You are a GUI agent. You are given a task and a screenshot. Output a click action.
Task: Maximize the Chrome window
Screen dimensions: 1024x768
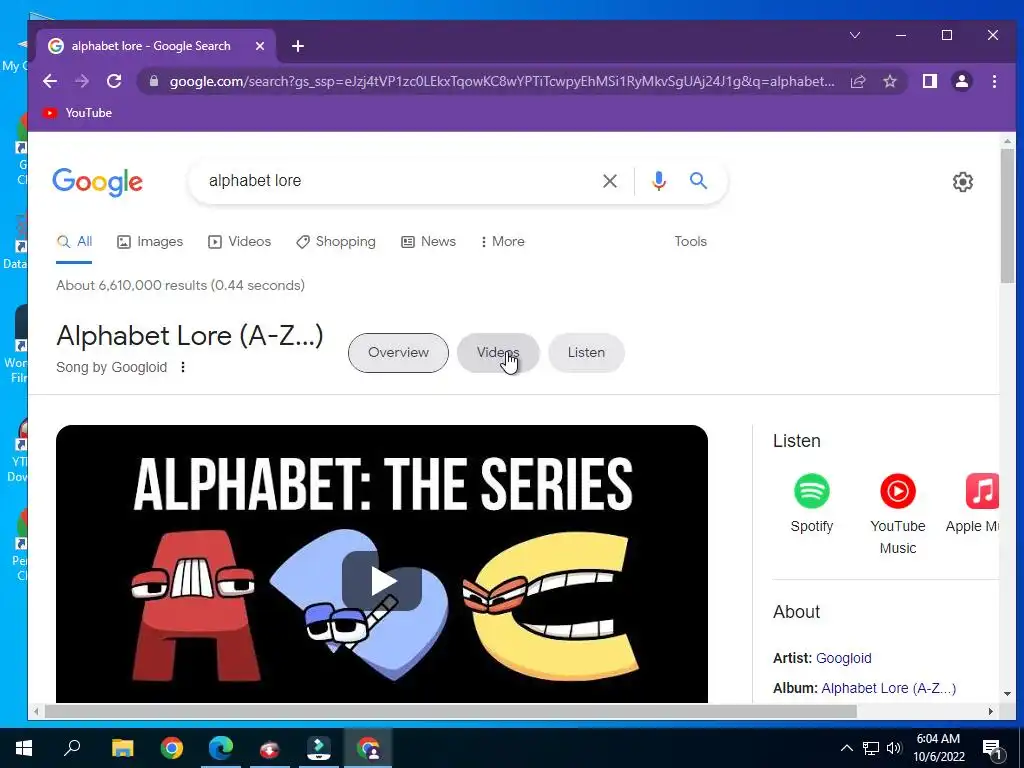pos(947,35)
